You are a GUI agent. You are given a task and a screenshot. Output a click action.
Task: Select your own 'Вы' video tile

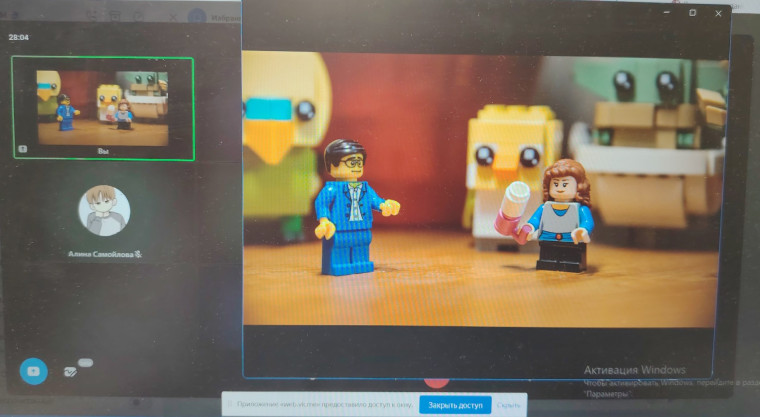[x=103, y=108]
